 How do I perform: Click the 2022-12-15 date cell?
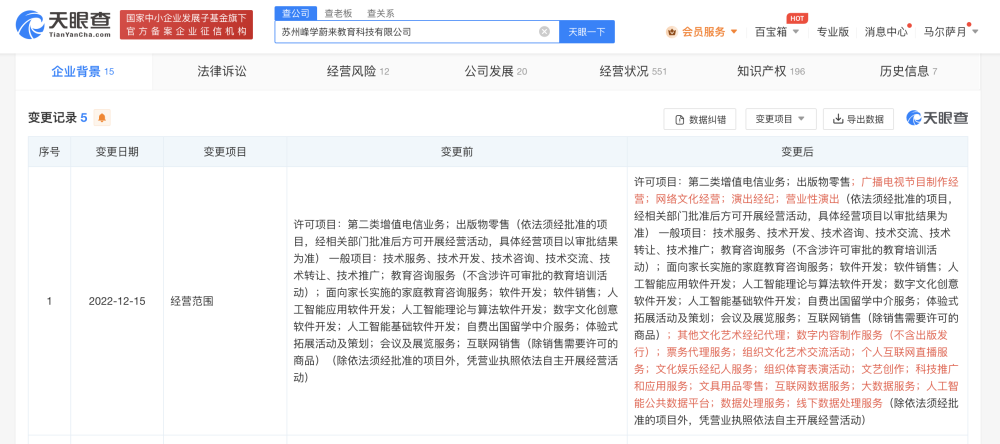coord(117,301)
